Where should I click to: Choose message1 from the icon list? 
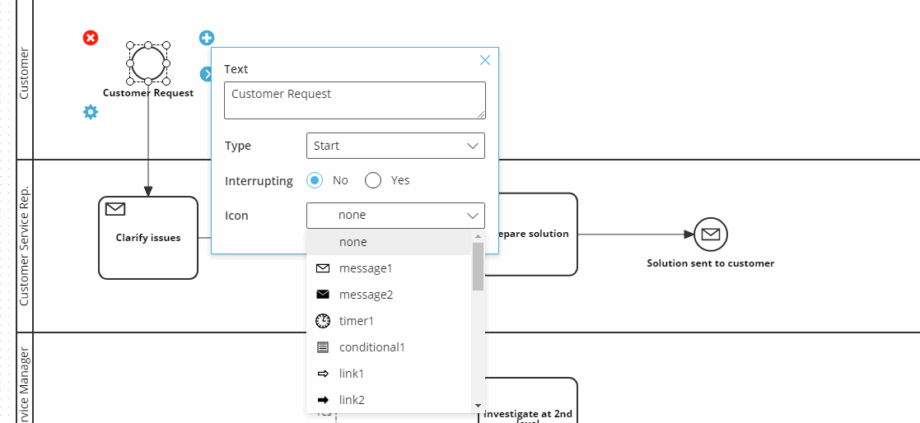pyautogui.click(x=365, y=268)
